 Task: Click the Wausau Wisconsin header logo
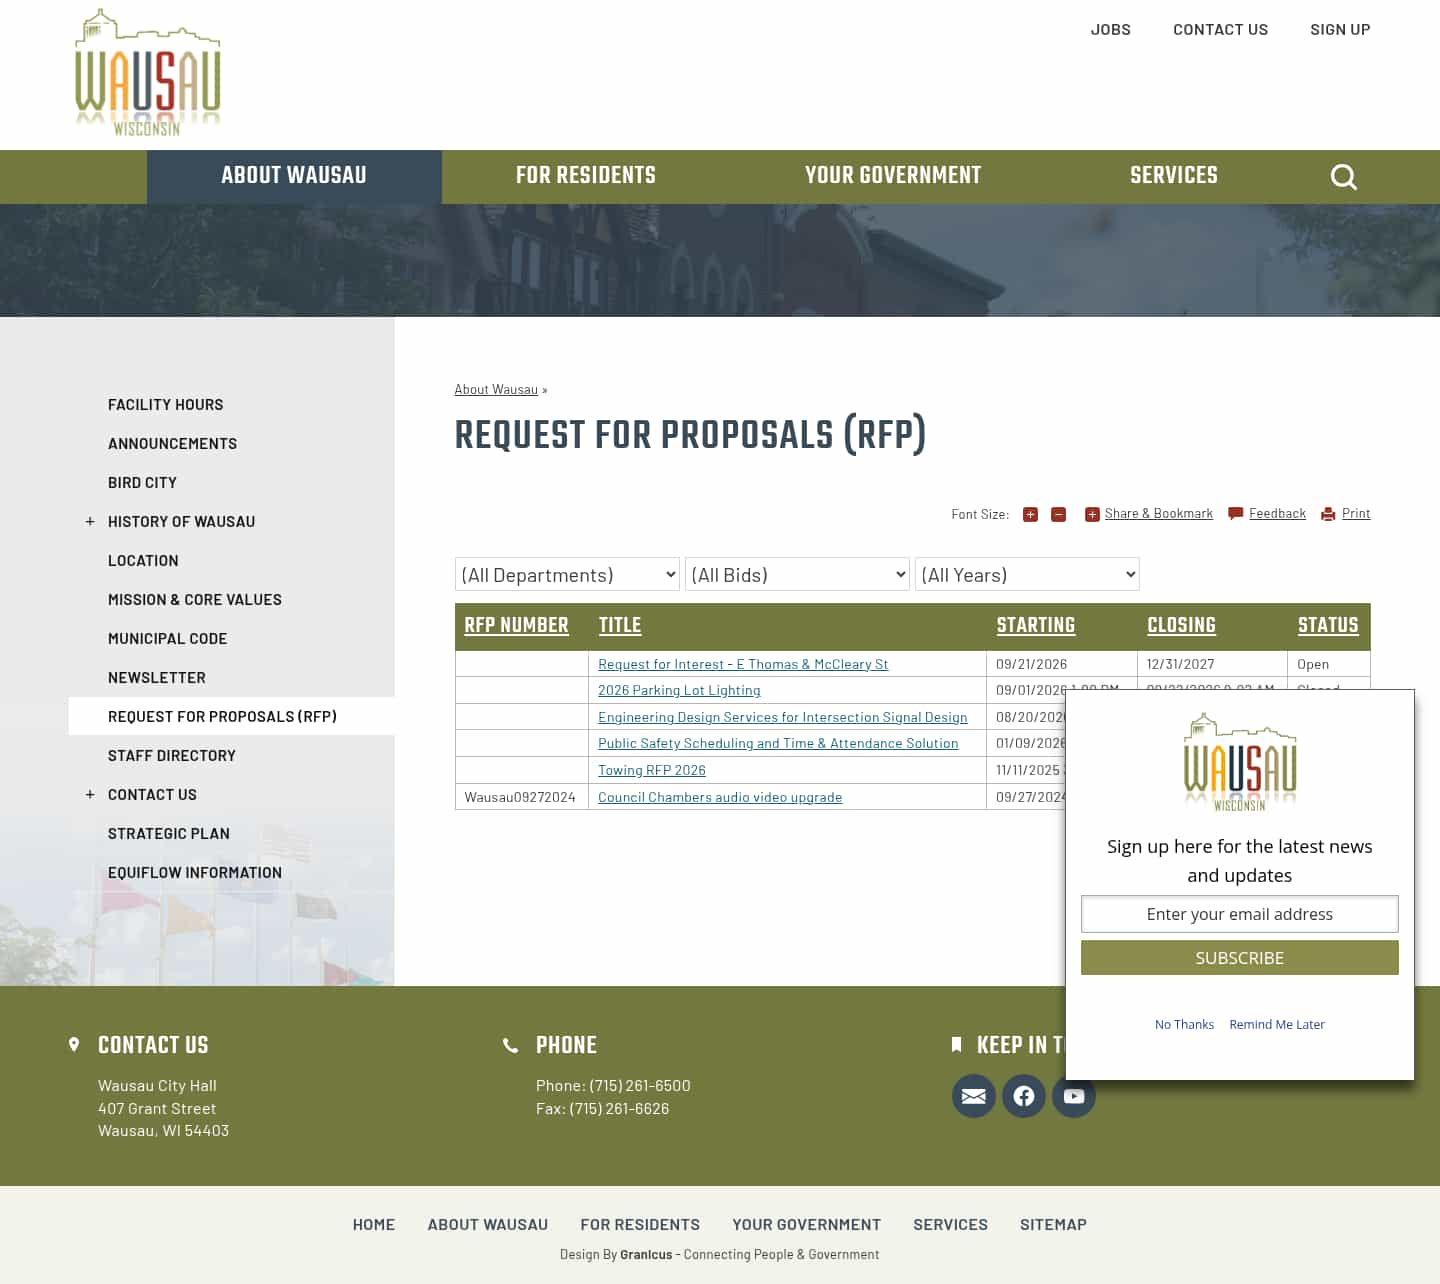[x=148, y=73]
